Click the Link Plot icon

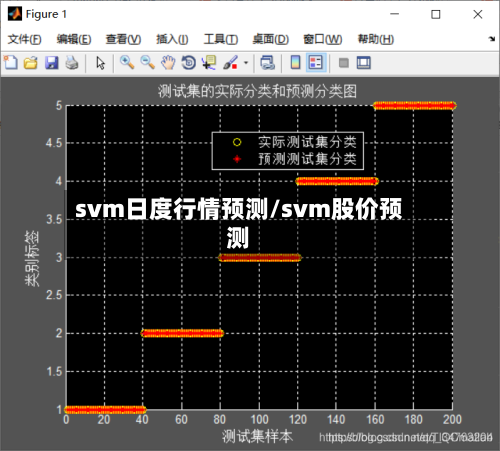pyautogui.click(x=267, y=63)
